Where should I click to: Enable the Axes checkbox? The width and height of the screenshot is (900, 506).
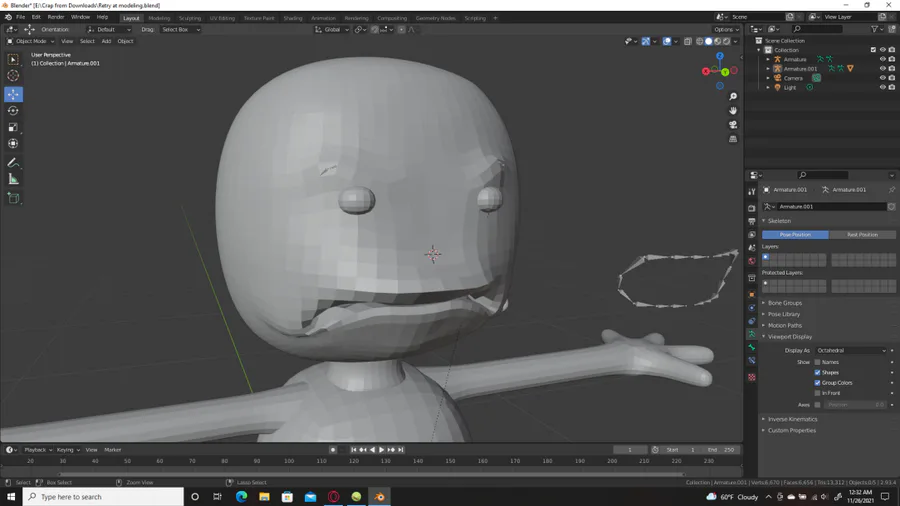click(817, 405)
